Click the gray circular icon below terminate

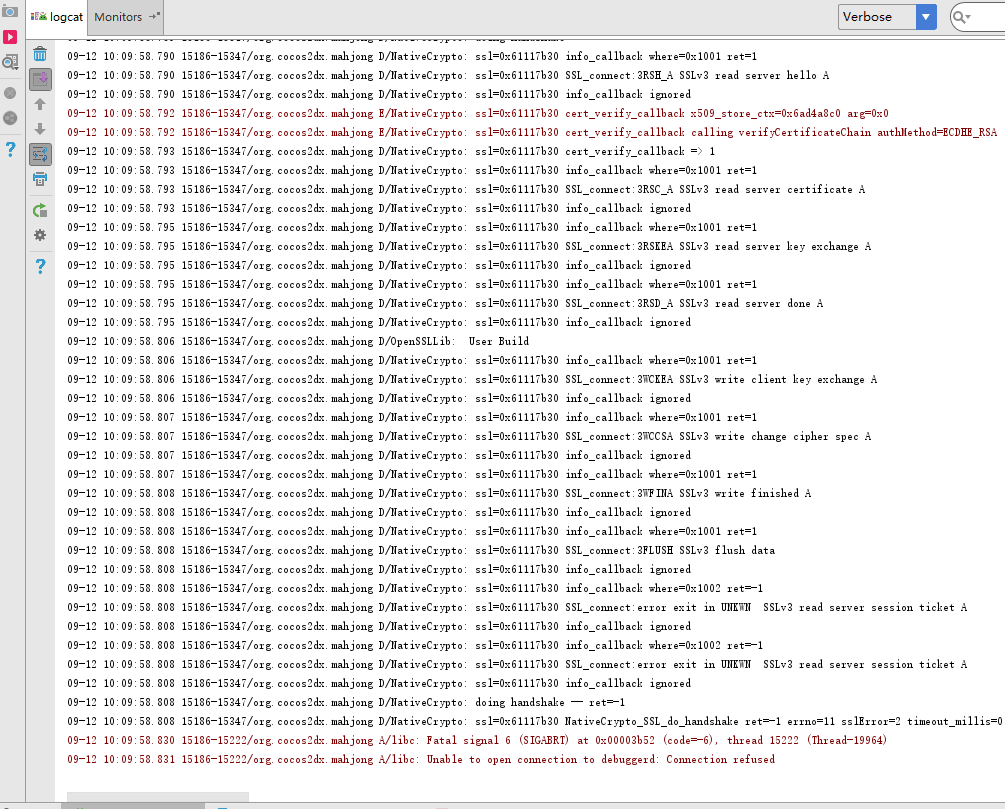tap(10, 119)
